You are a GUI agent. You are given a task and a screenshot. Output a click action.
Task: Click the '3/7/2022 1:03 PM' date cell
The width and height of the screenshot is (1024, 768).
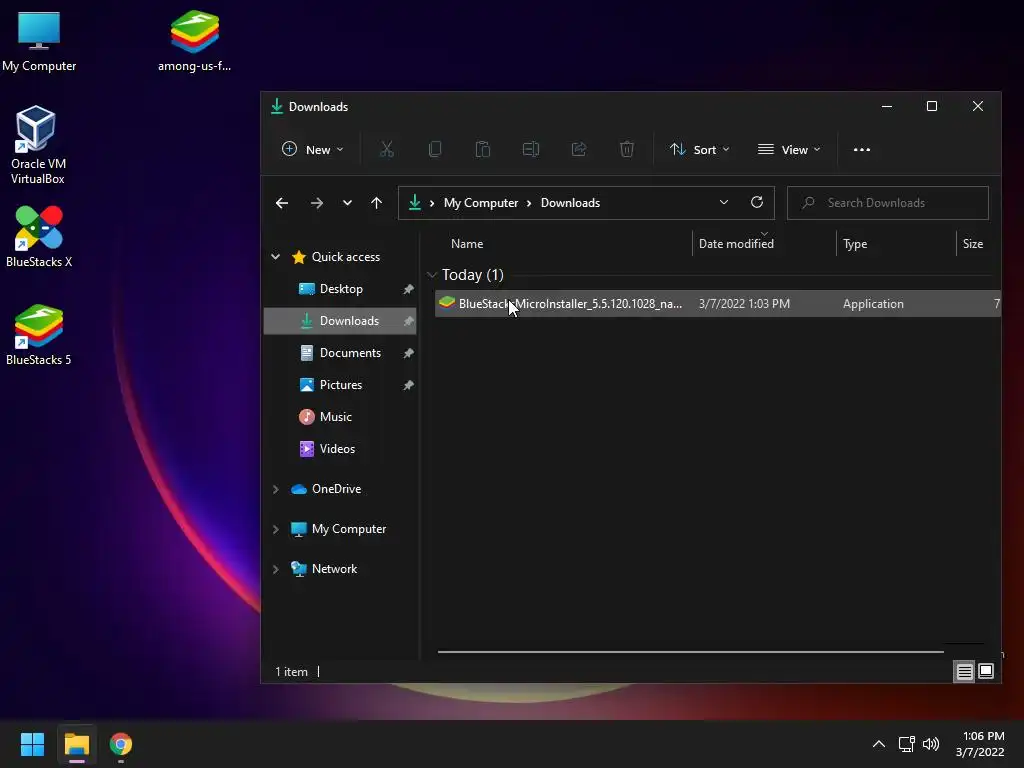tap(744, 304)
